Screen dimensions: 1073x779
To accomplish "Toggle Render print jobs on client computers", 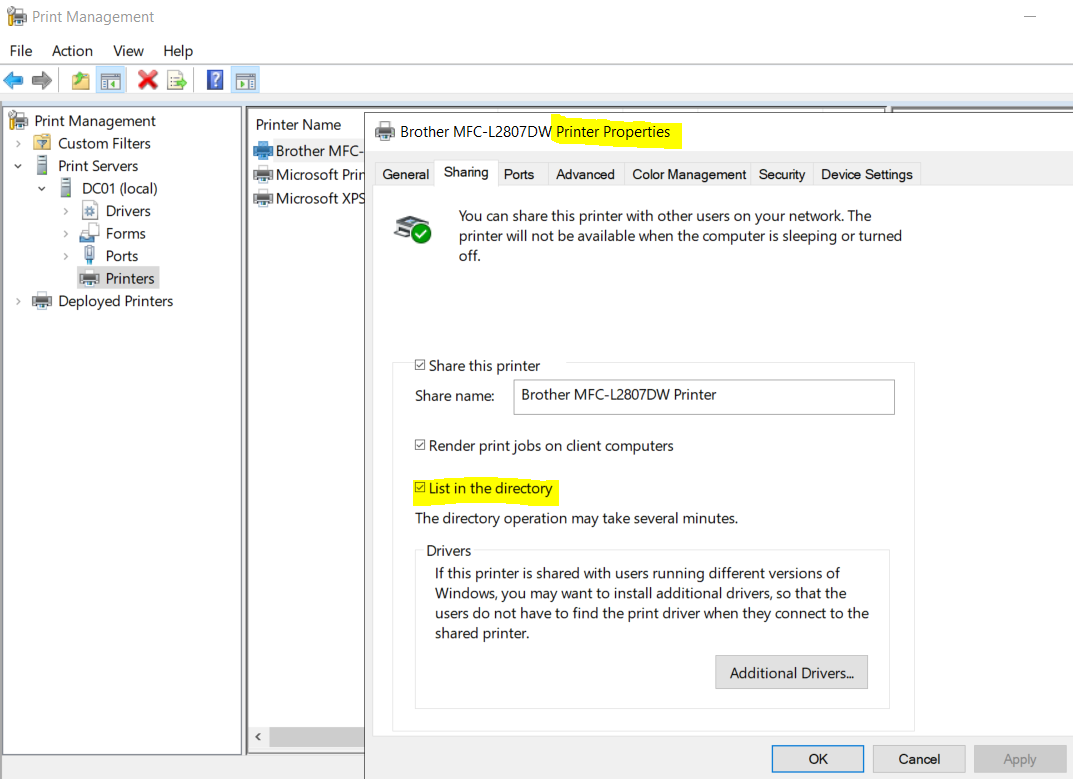I will pyautogui.click(x=420, y=445).
